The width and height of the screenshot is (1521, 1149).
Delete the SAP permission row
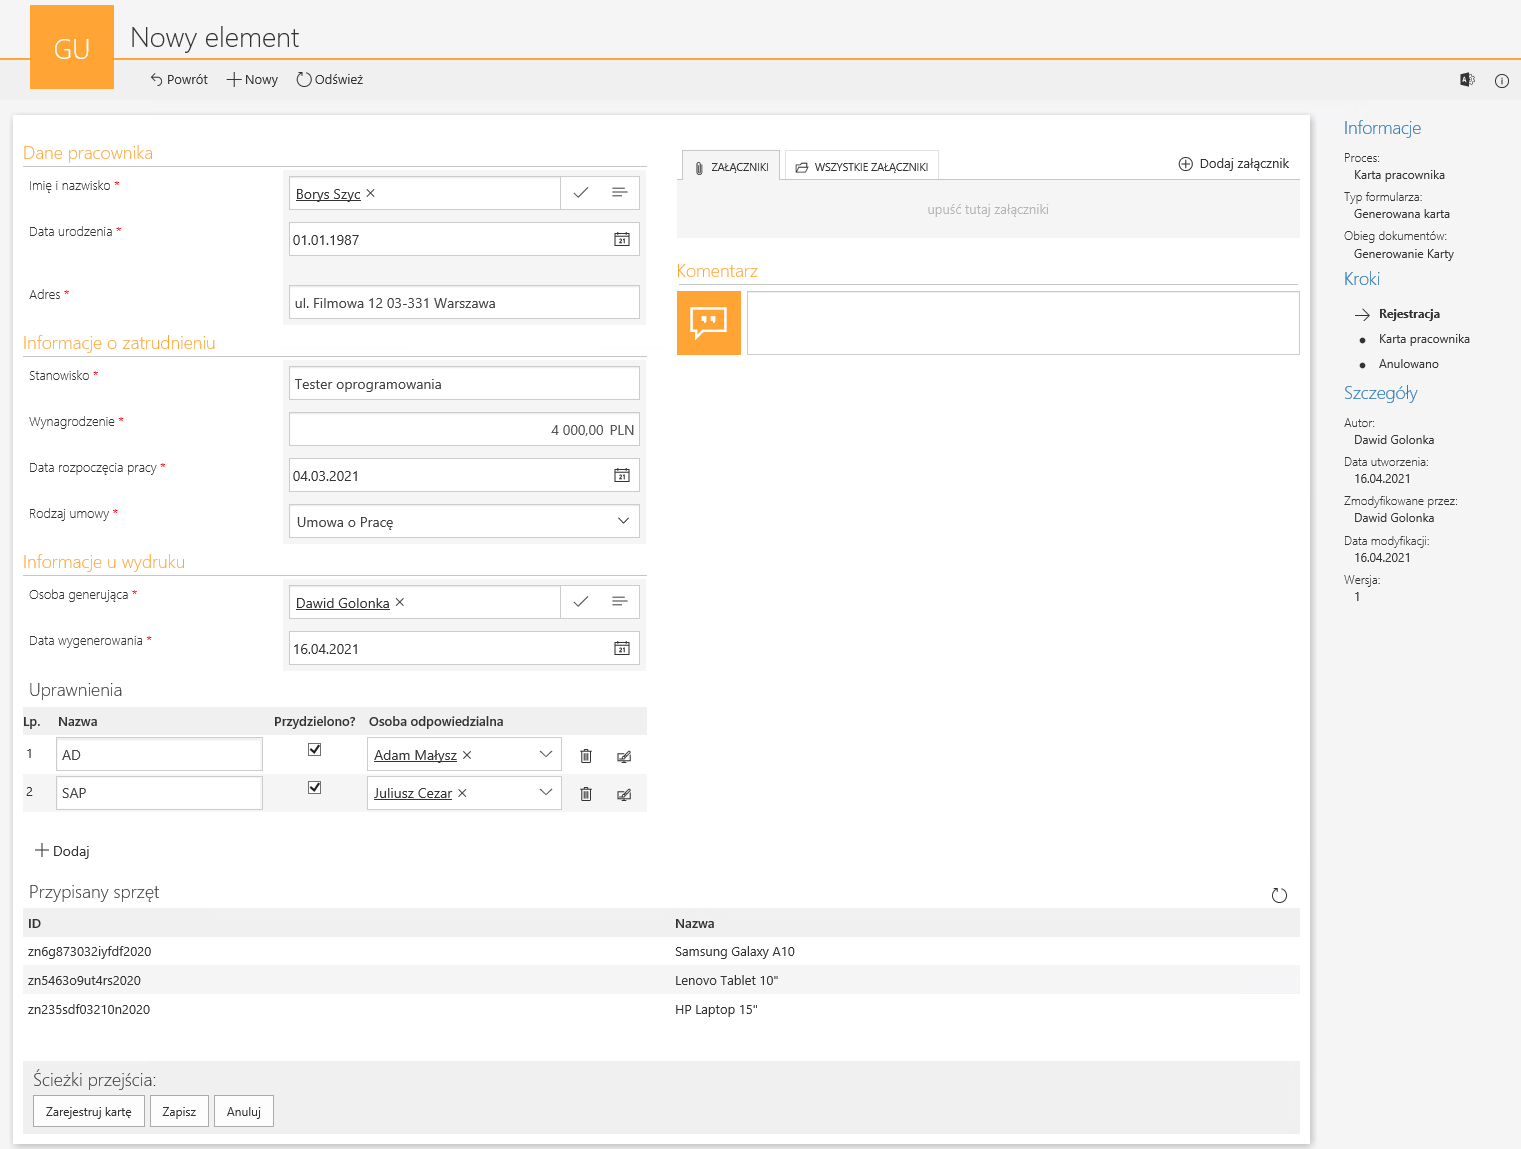(x=586, y=794)
